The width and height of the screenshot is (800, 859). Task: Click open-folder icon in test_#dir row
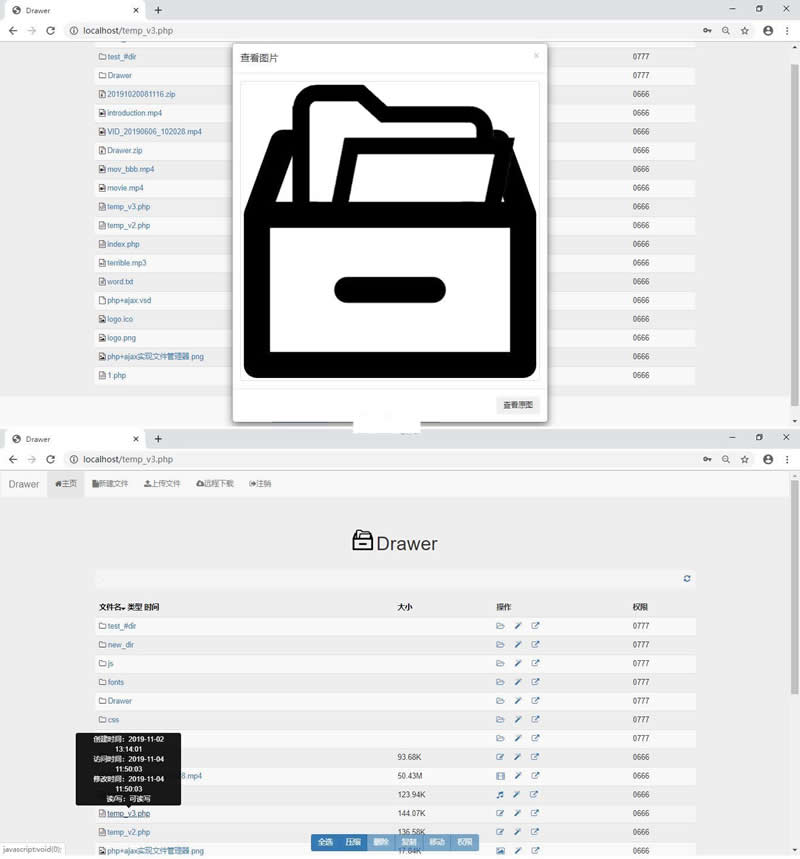(500, 626)
